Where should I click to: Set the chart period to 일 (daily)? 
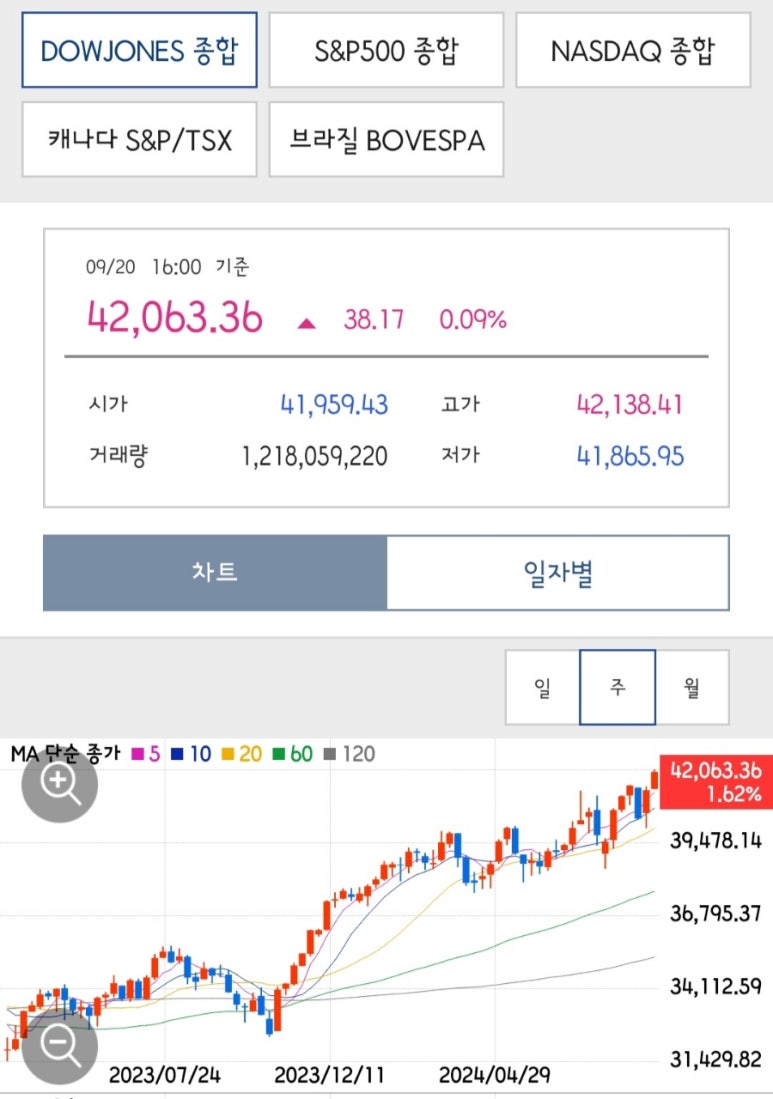[x=542, y=687]
